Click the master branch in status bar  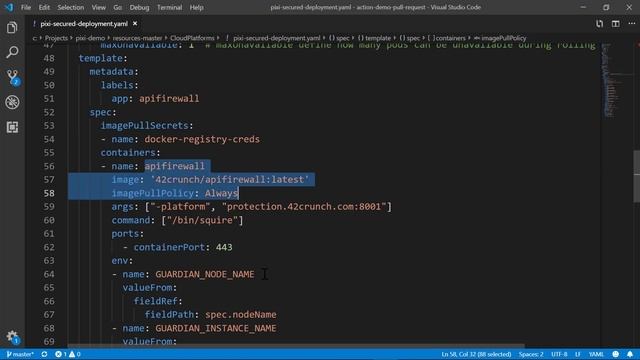click(20, 354)
